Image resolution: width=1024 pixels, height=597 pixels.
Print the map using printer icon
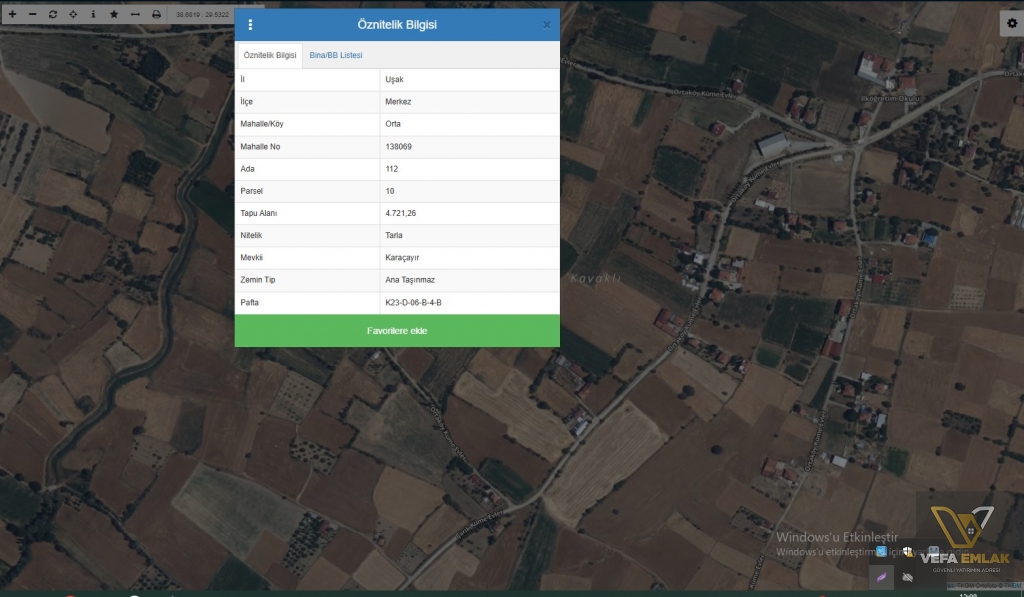(x=156, y=15)
